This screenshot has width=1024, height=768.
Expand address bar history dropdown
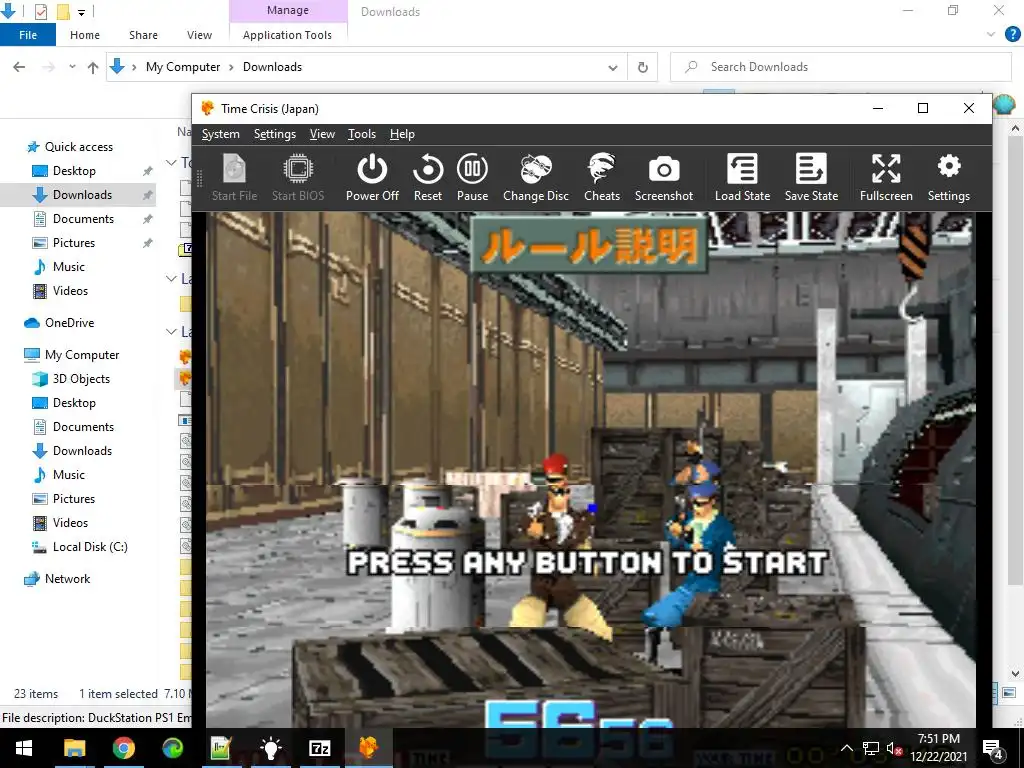(613, 67)
